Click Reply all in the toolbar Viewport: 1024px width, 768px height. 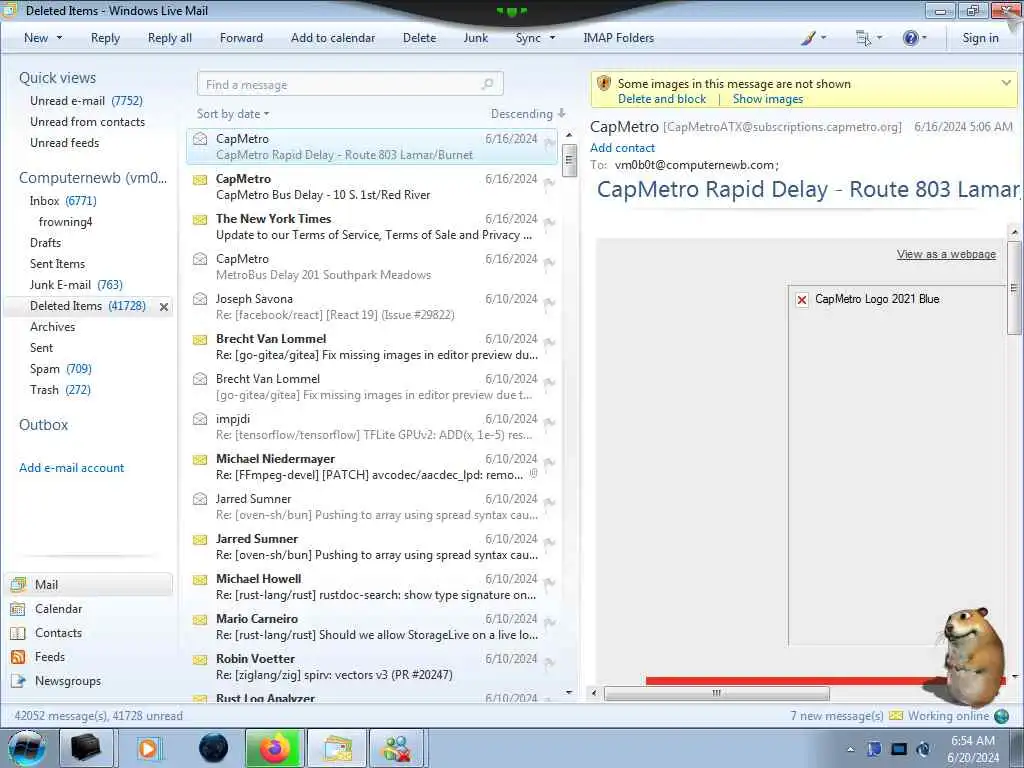pos(170,38)
